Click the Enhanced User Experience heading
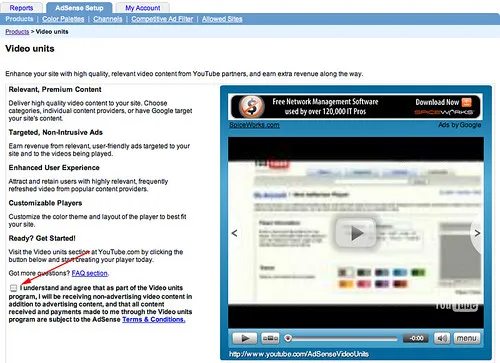This screenshot has width=500, height=363. pyautogui.click(x=54, y=168)
